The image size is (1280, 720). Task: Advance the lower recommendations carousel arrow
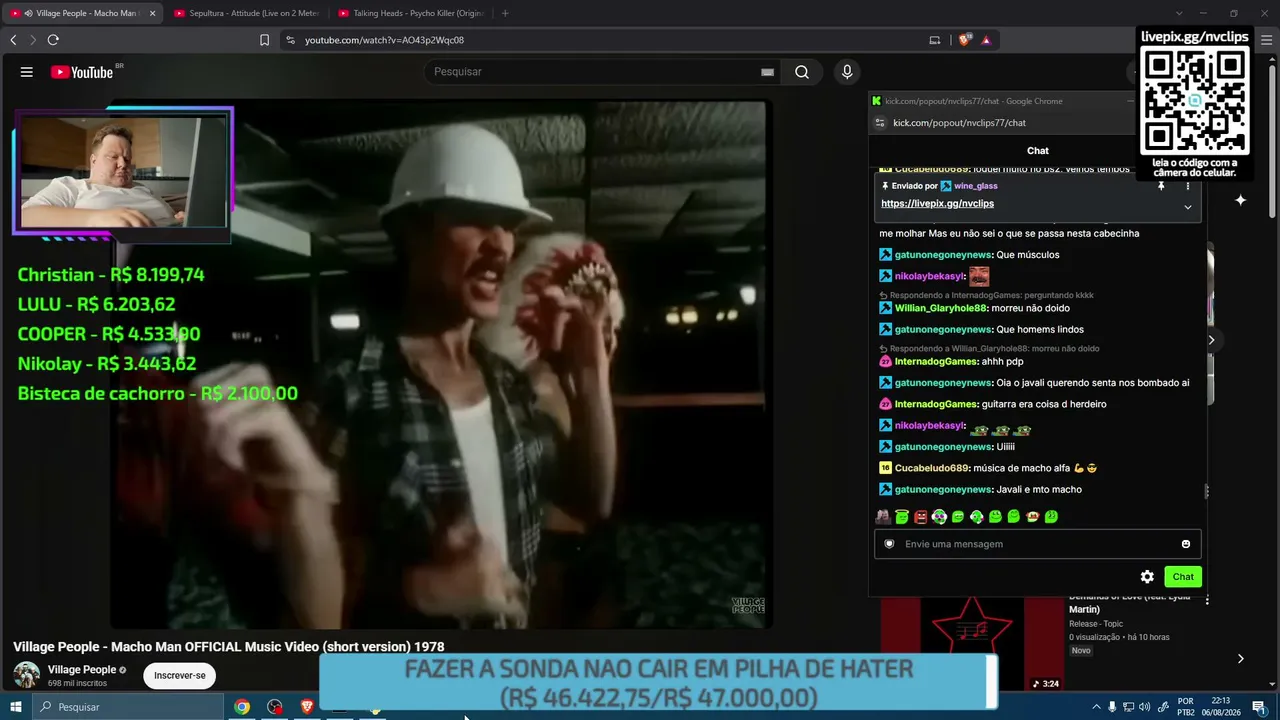pyautogui.click(x=1240, y=659)
